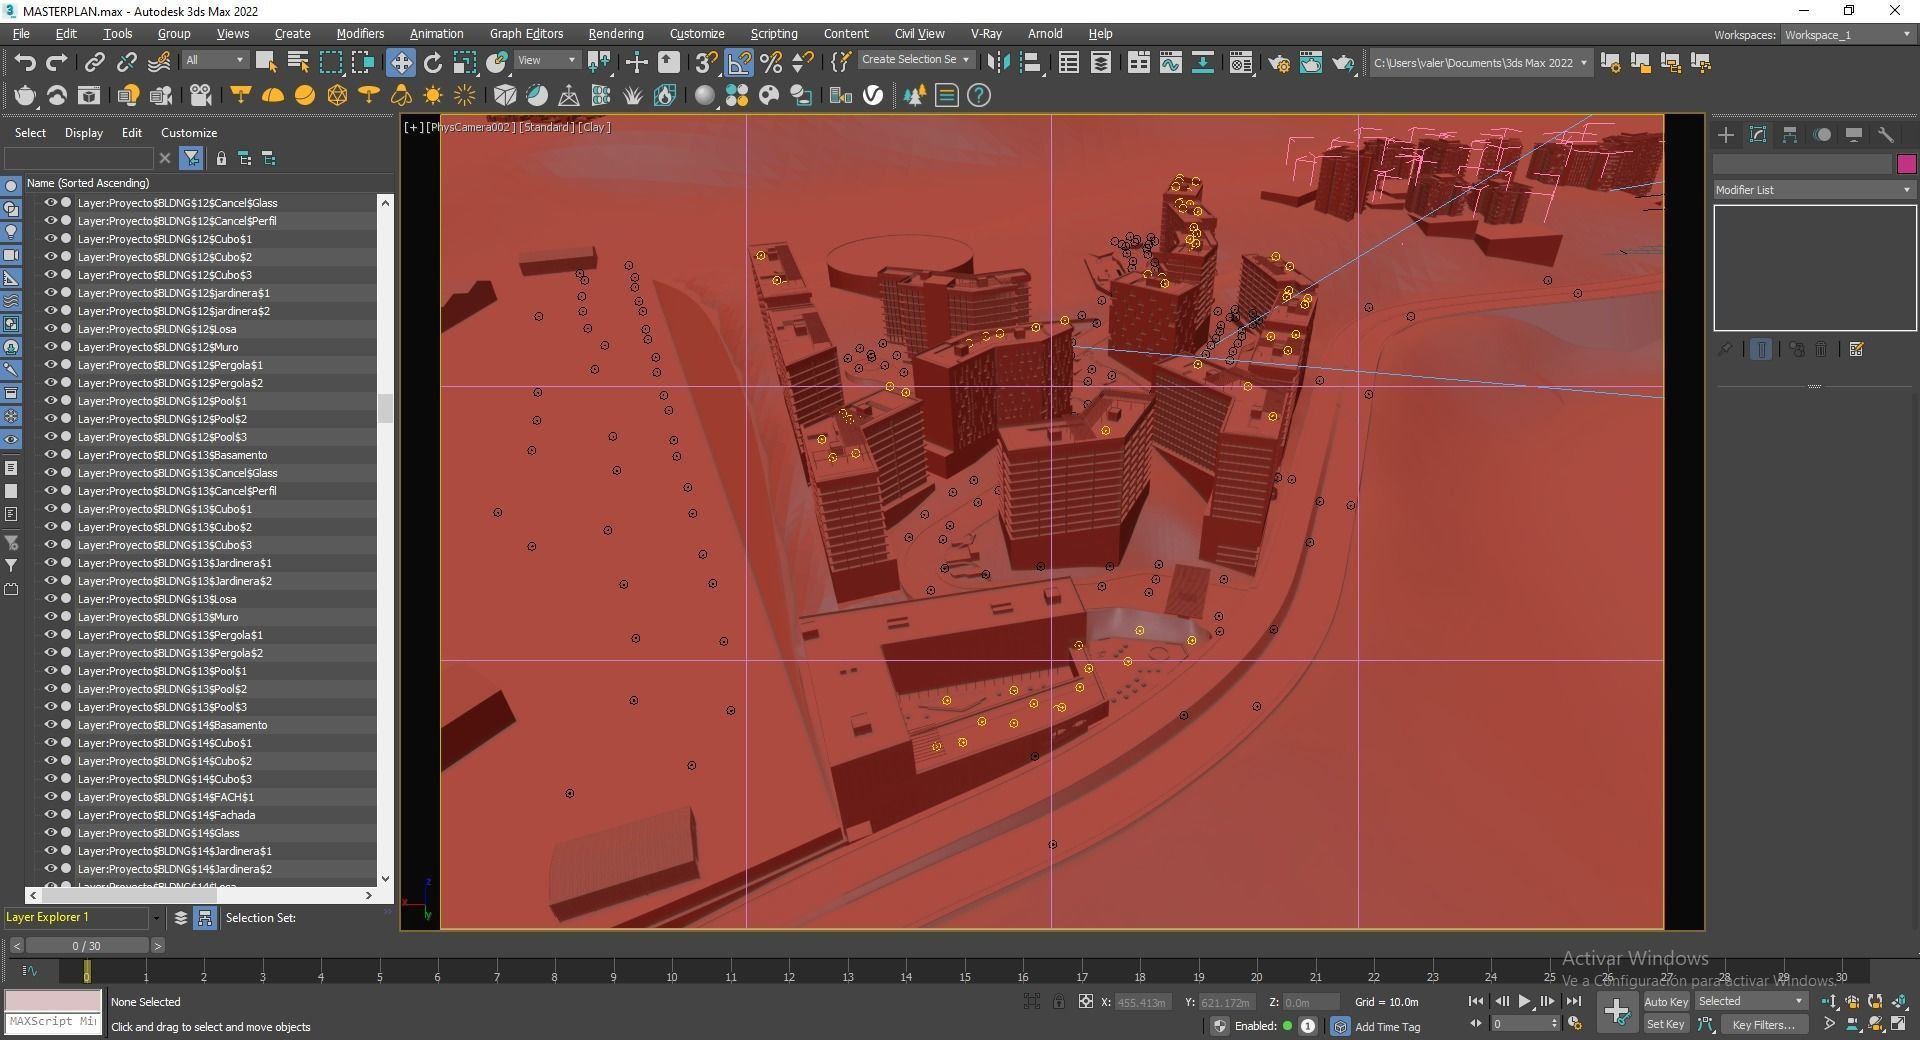This screenshot has height=1040, width=1920.
Task: Open the Hierarchy panel tab
Action: coord(1790,135)
